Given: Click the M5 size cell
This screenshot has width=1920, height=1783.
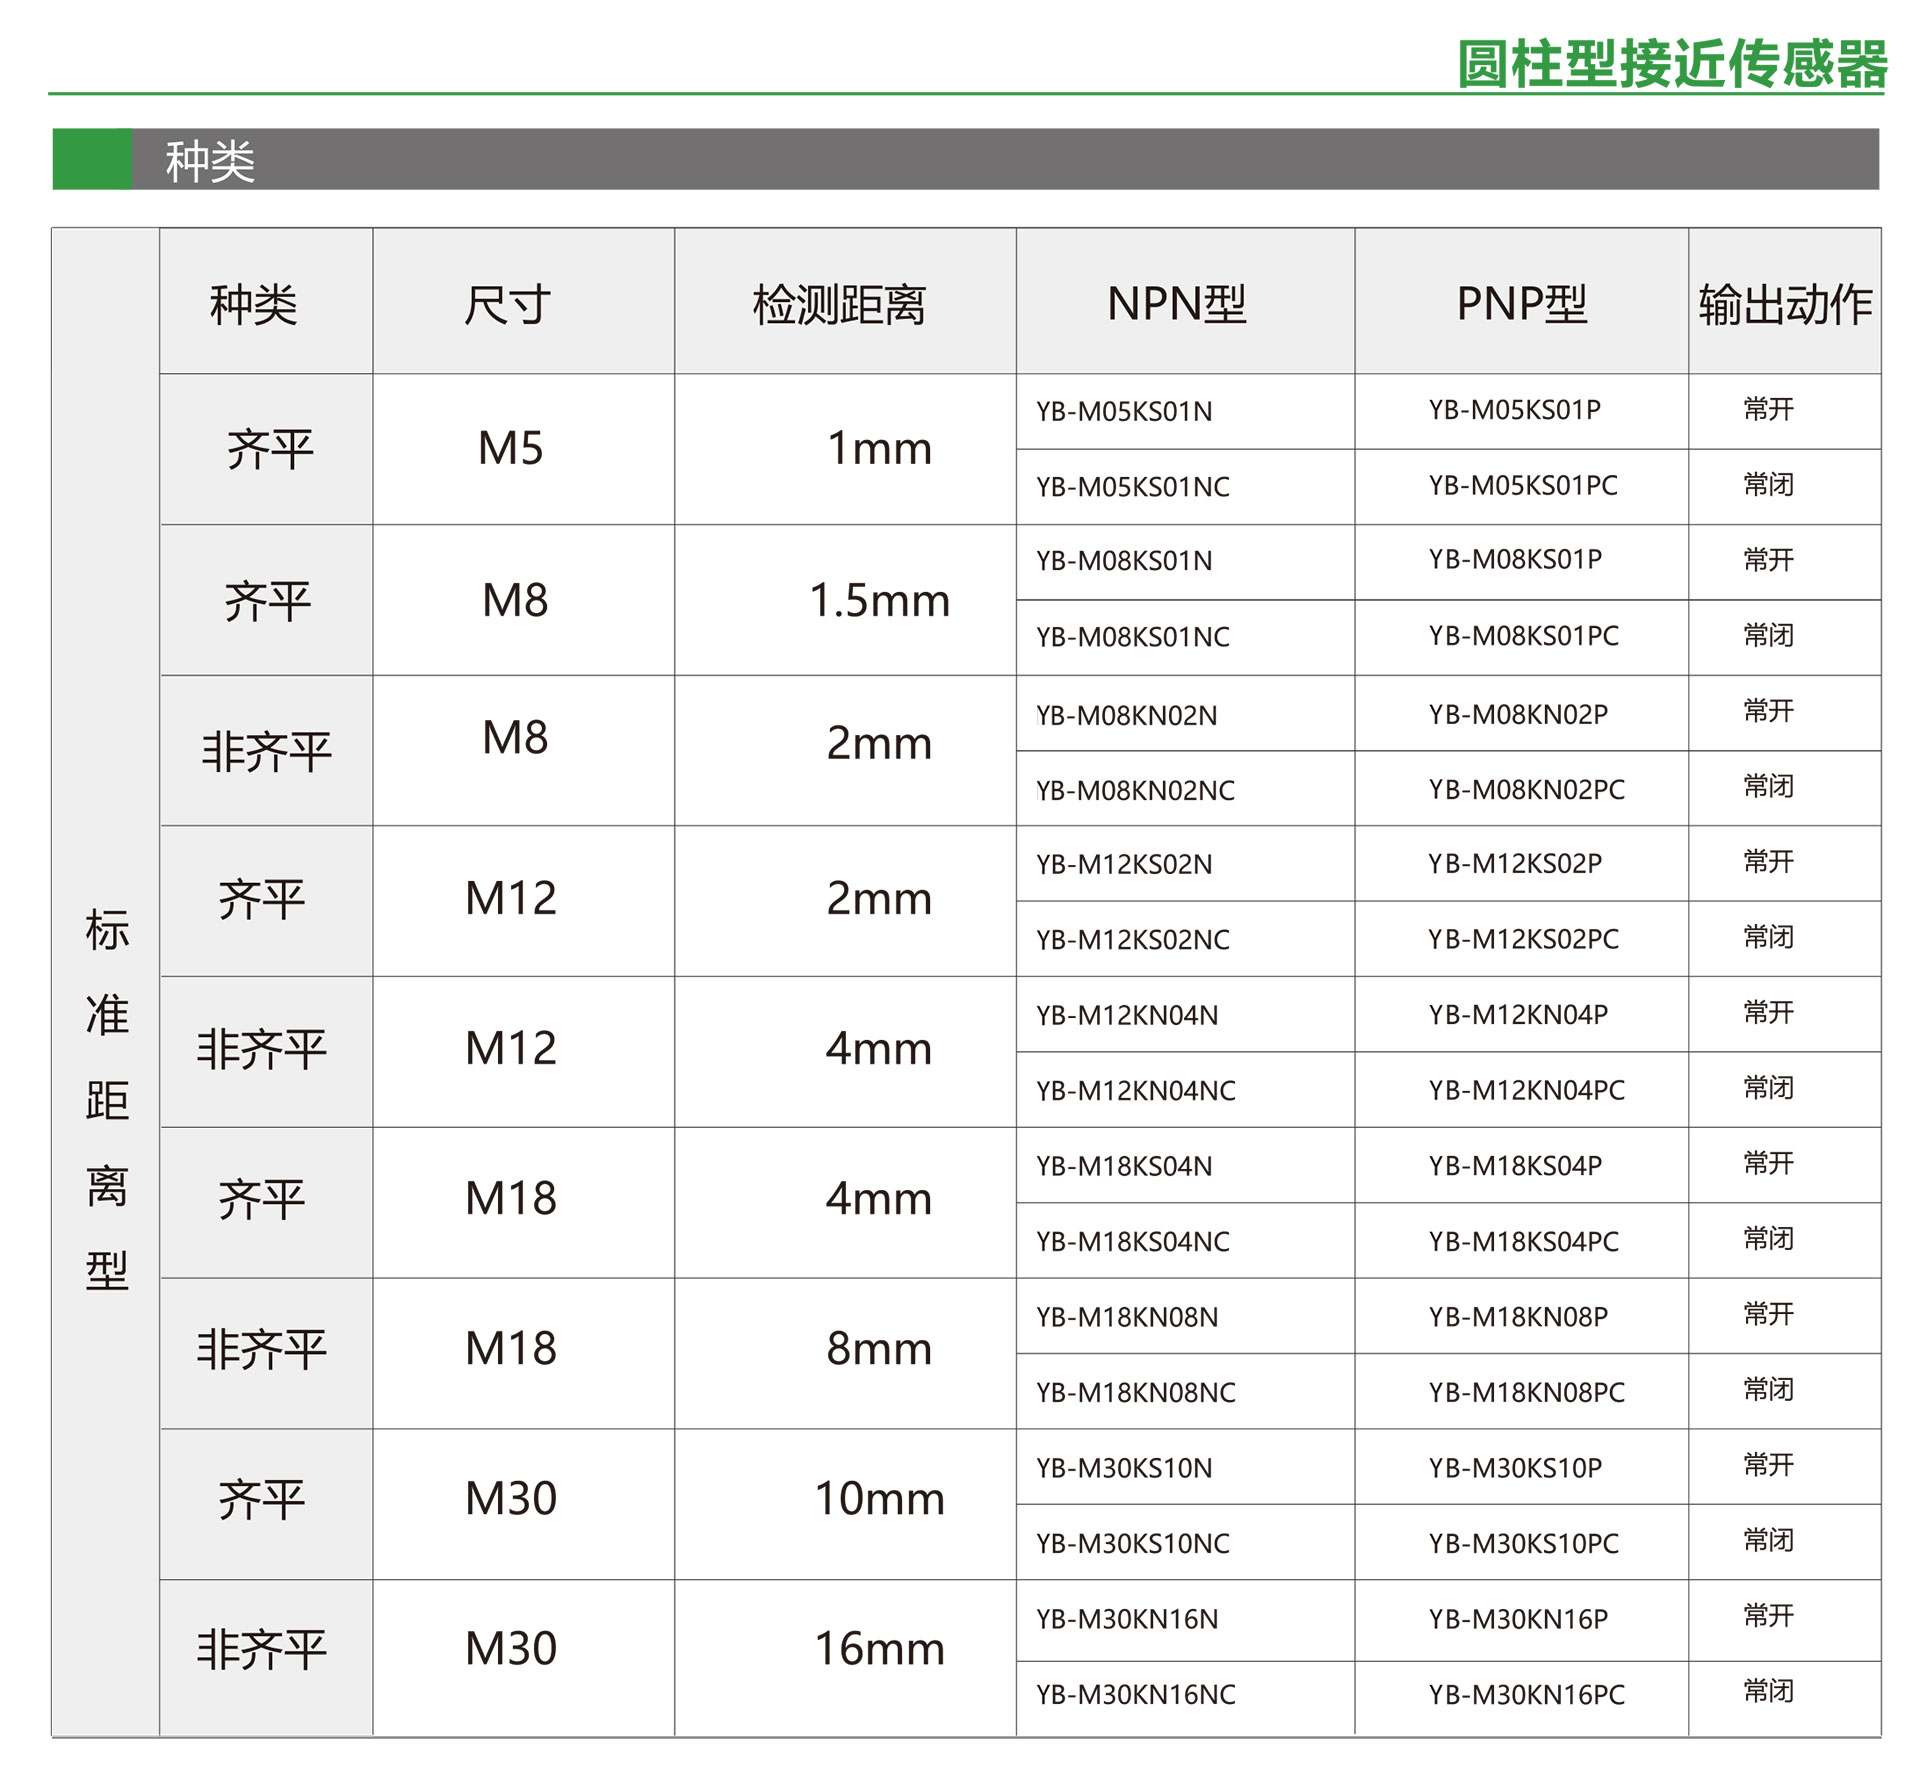Looking at the screenshot, I should click(510, 449).
